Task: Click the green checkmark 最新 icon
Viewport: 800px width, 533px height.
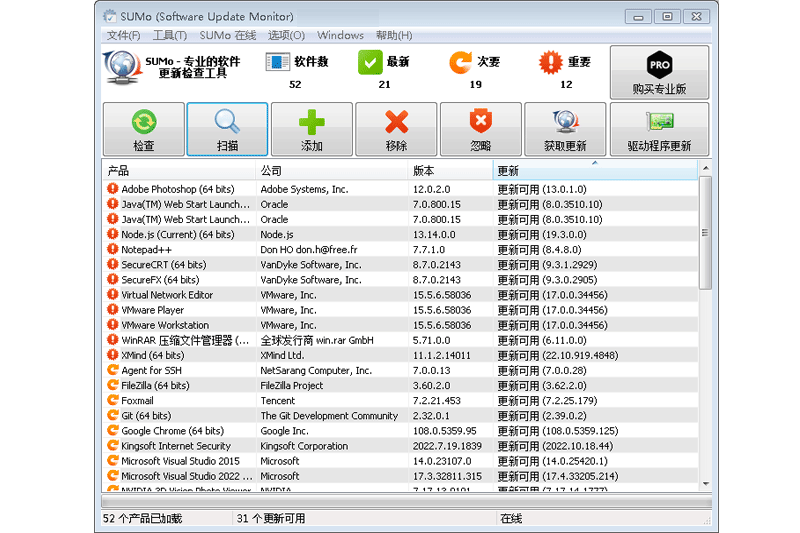Action: pos(370,62)
